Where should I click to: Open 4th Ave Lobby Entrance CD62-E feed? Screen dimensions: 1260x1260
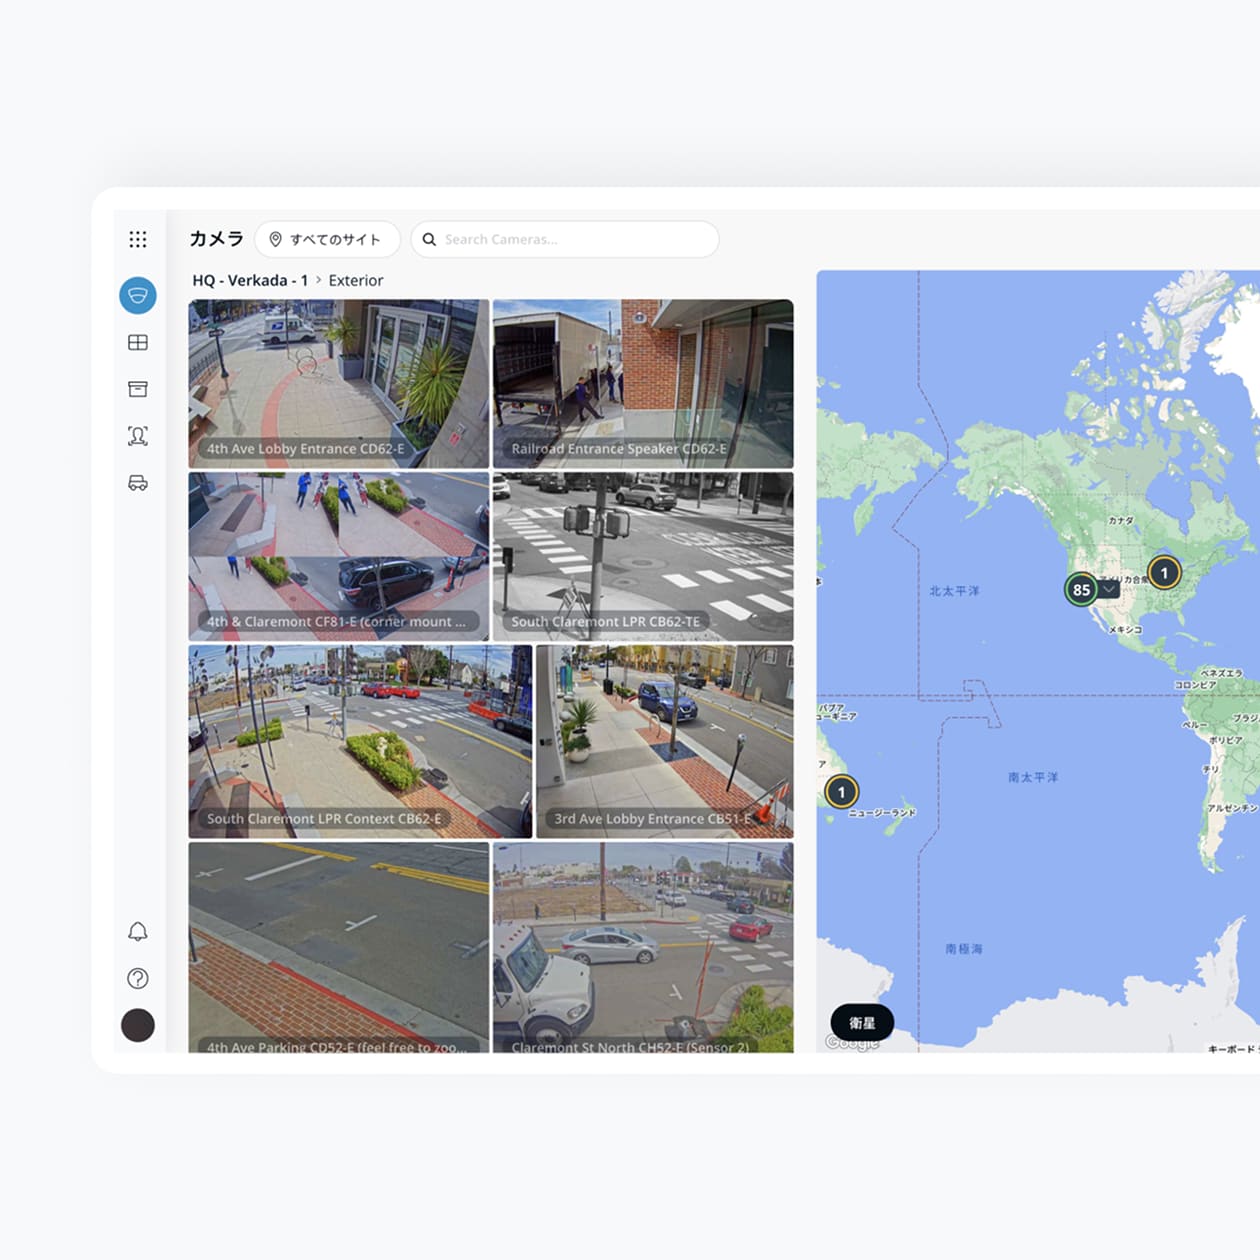pyautogui.click(x=339, y=384)
